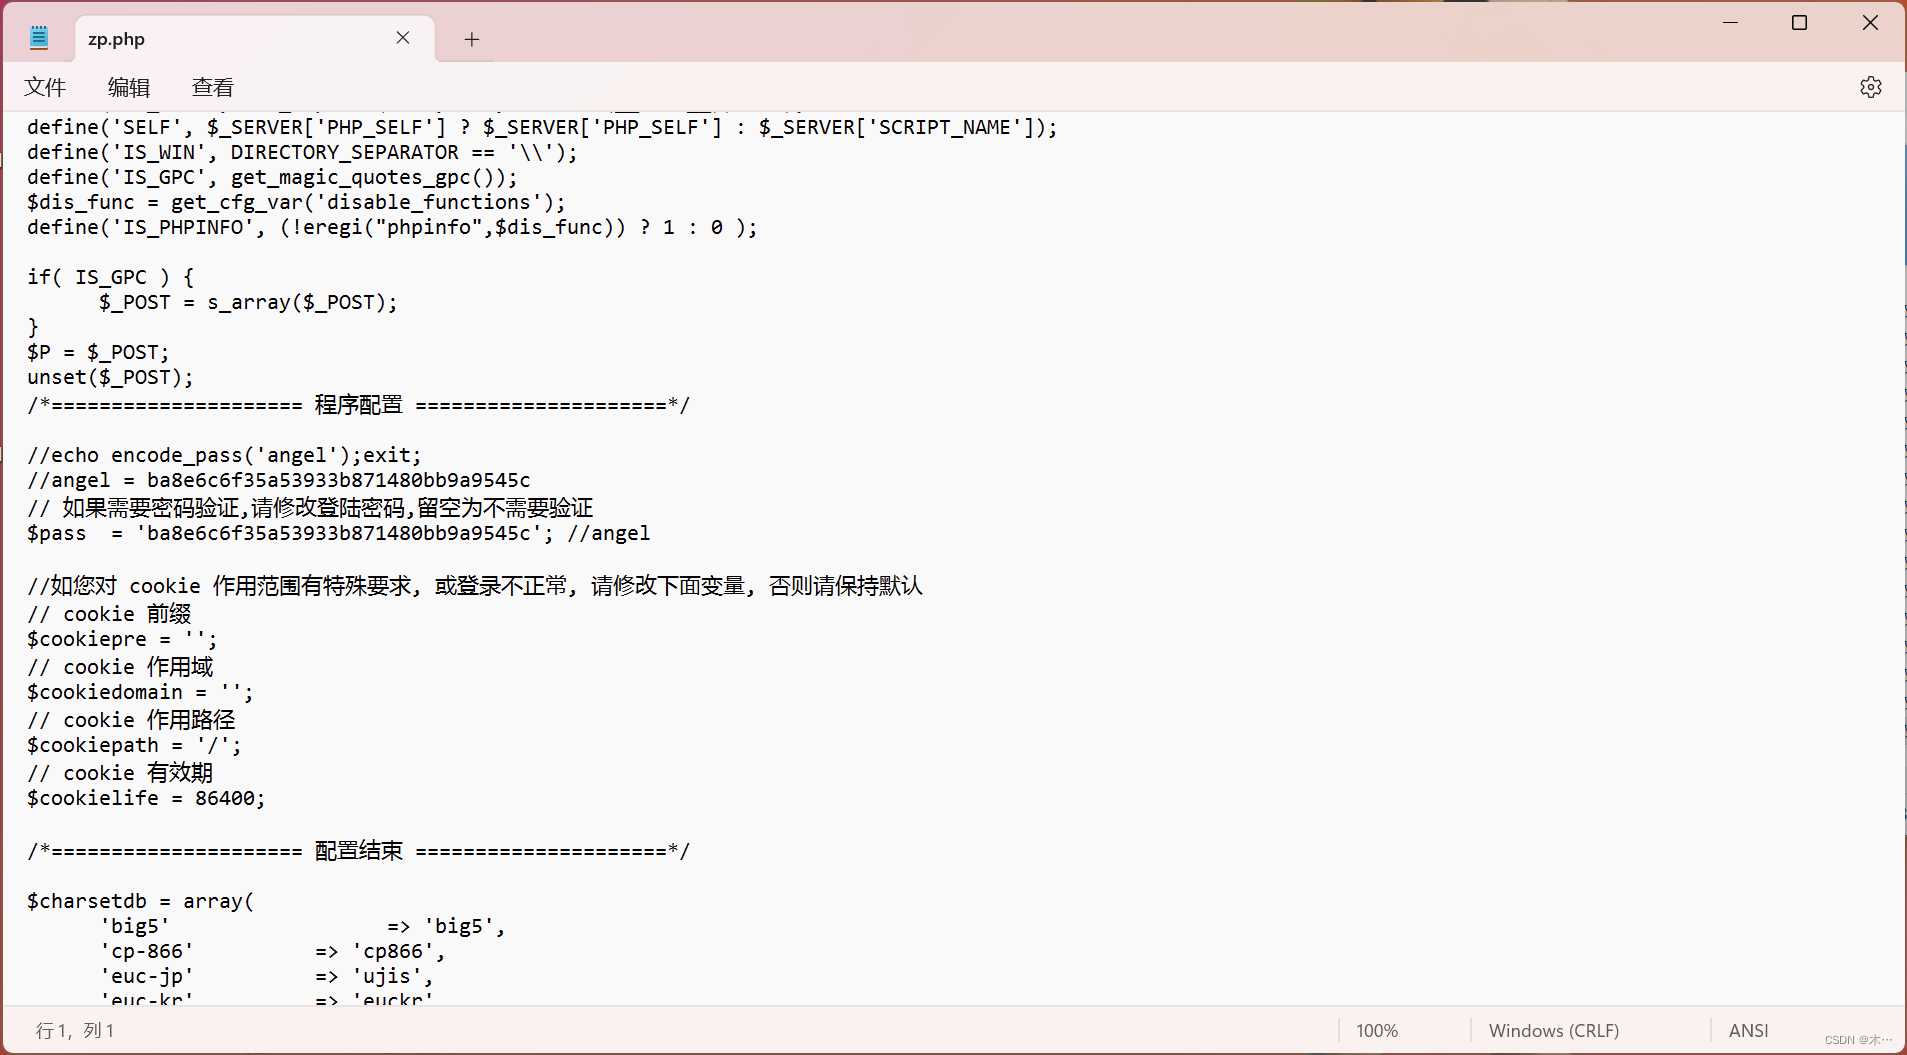The height and width of the screenshot is (1055, 1907).
Task: Click the define('IS_WIN' line
Action: click(302, 152)
